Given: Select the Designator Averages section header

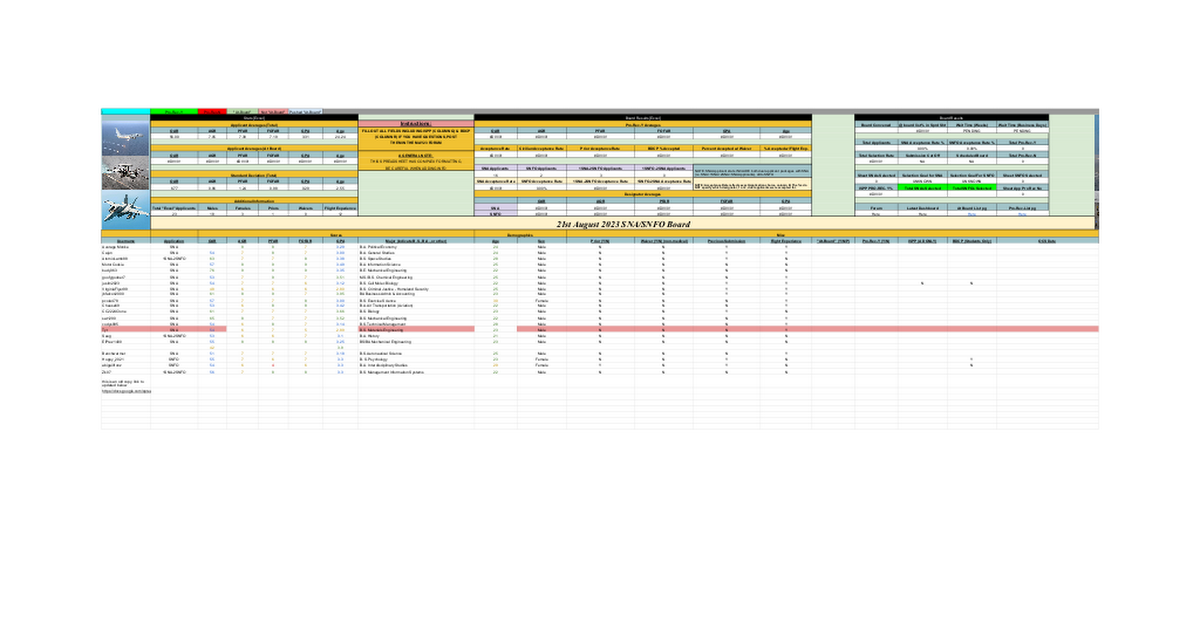Looking at the screenshot, I should tap(642, 193).
